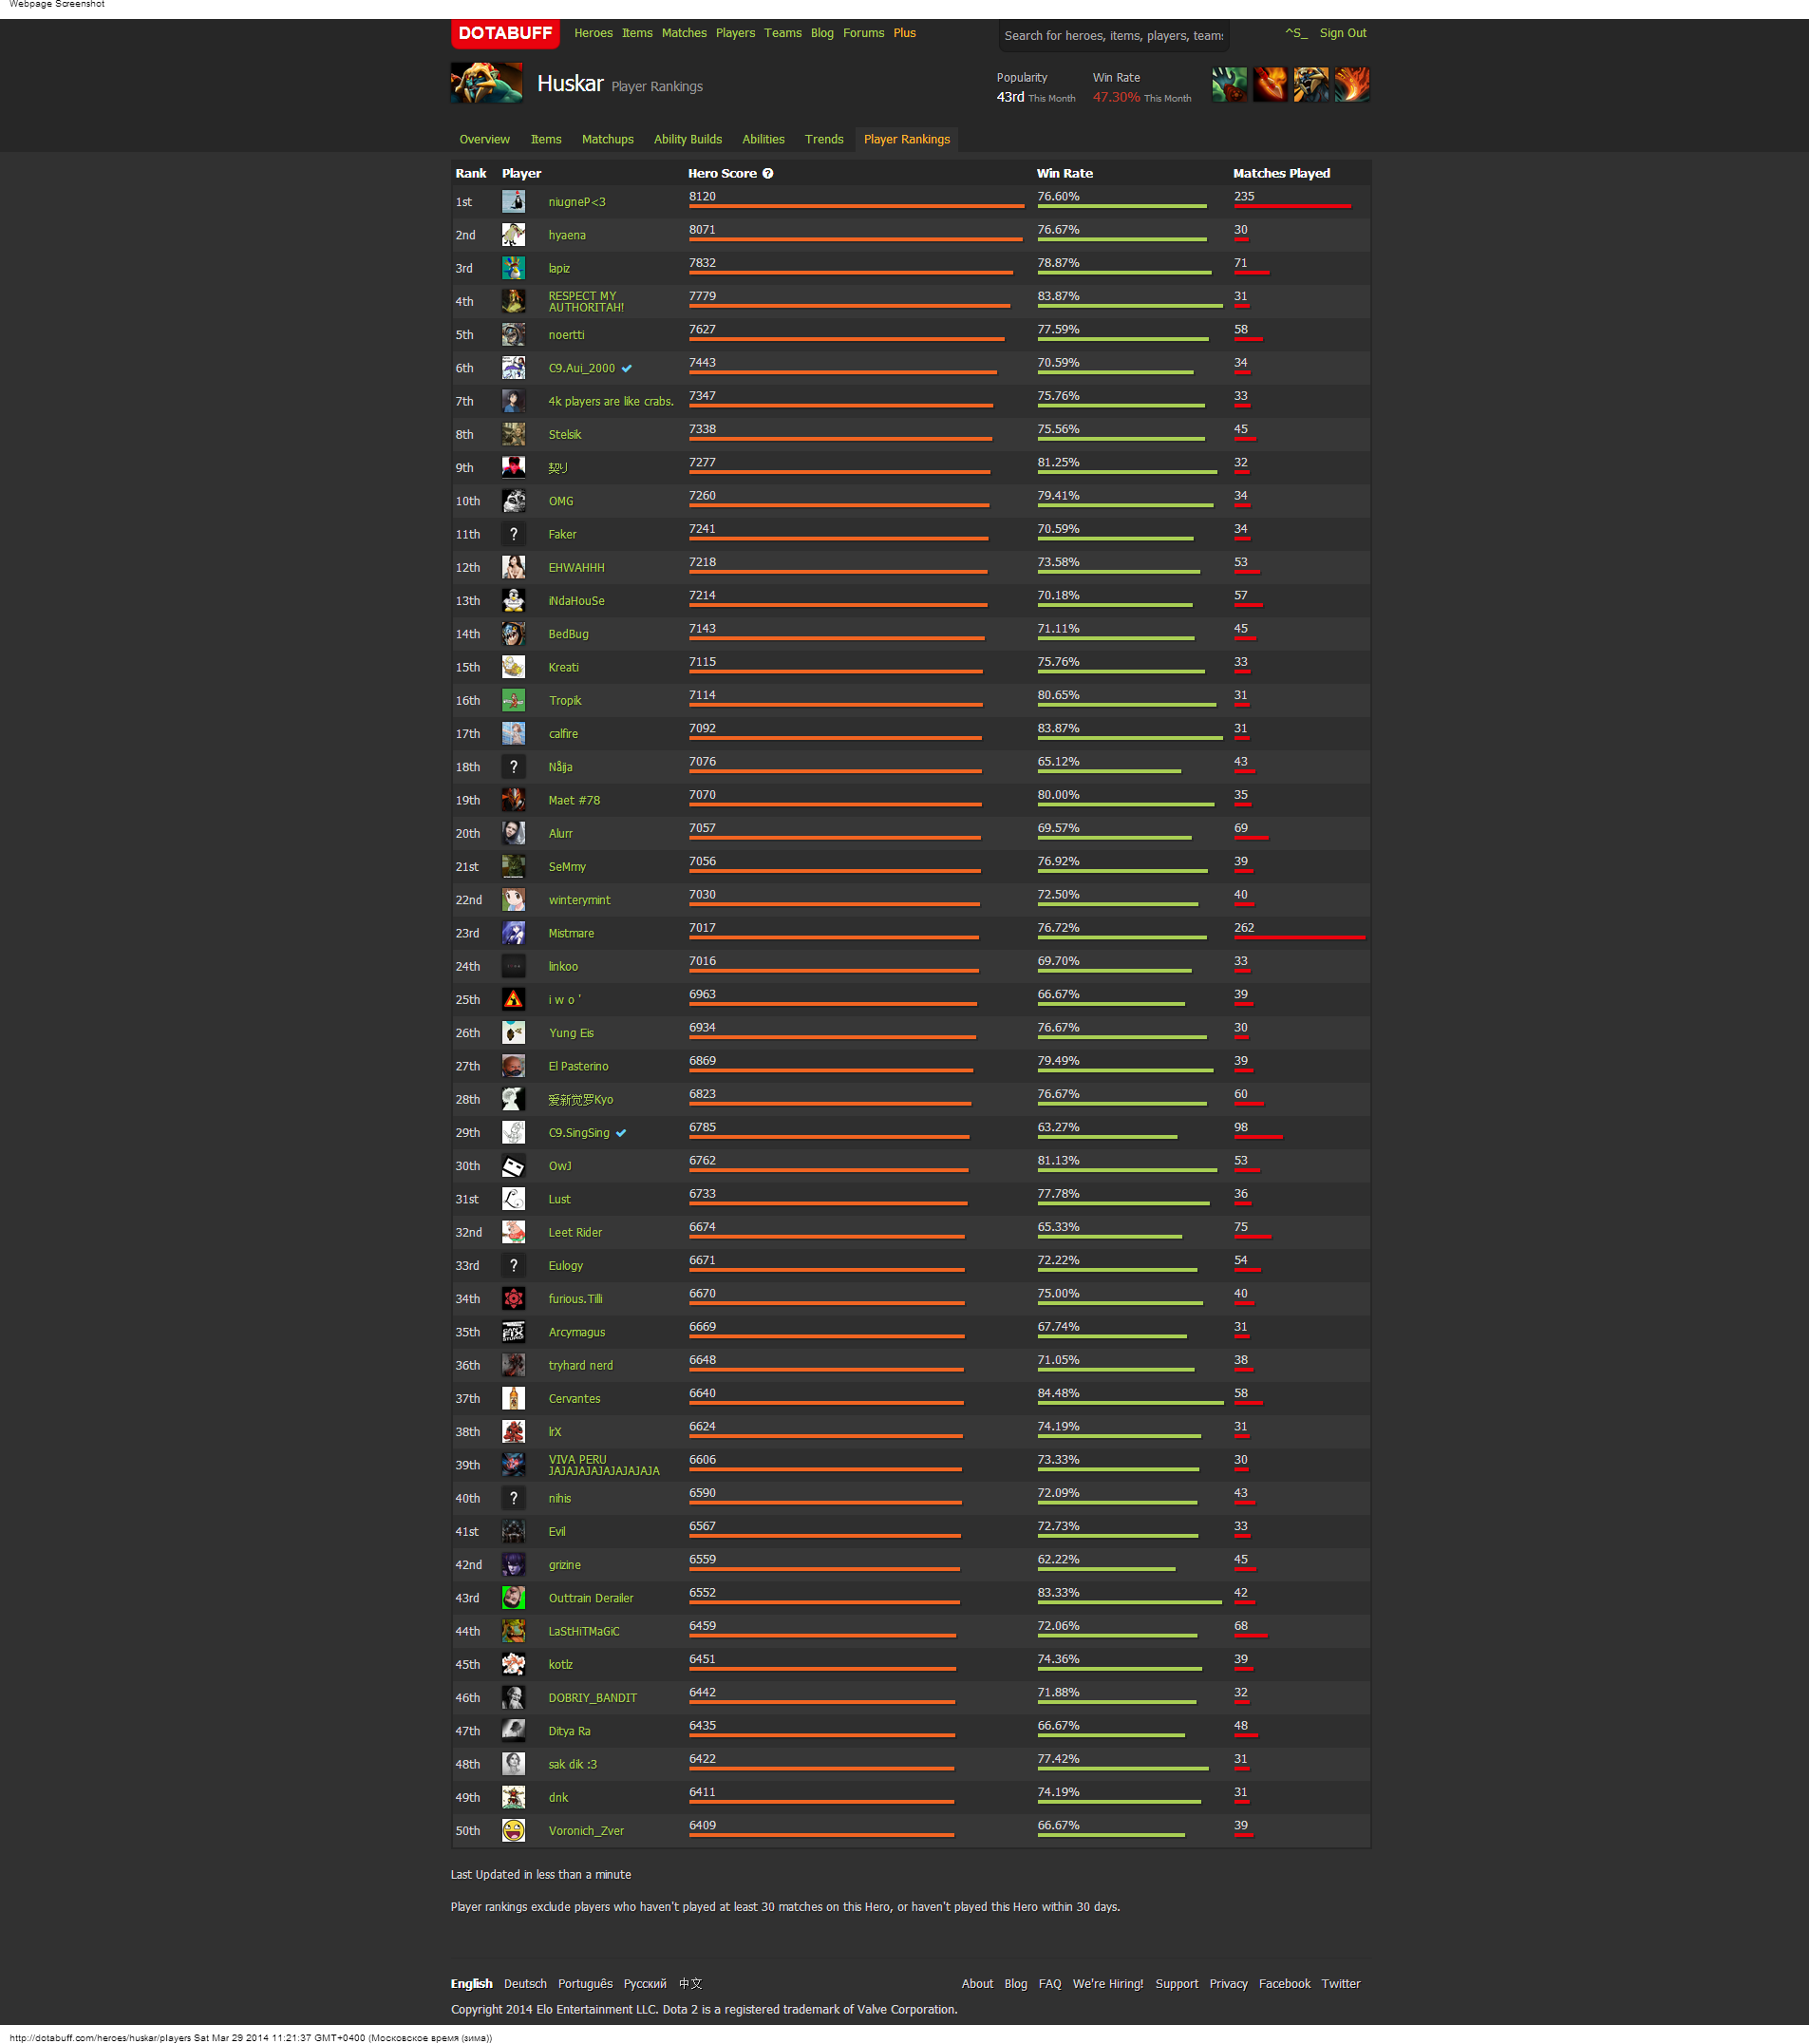Select the Inner Vitality ability icon
The image size is (1809, 2044).
tap(1229, 85)
